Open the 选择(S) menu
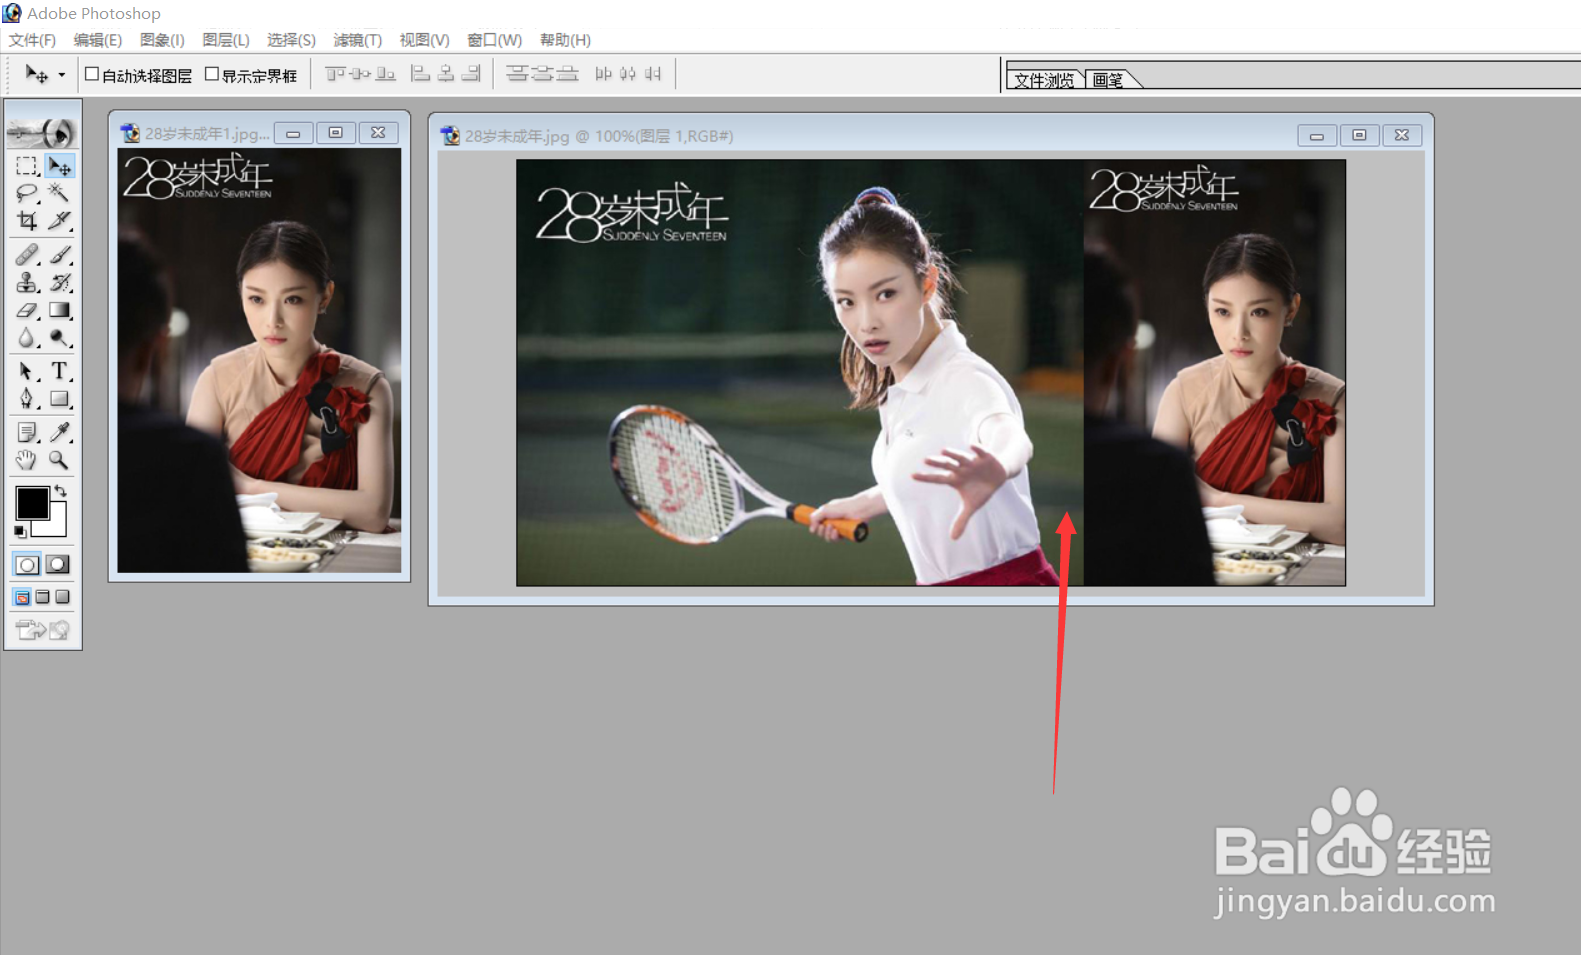 [x=291, y=40]
